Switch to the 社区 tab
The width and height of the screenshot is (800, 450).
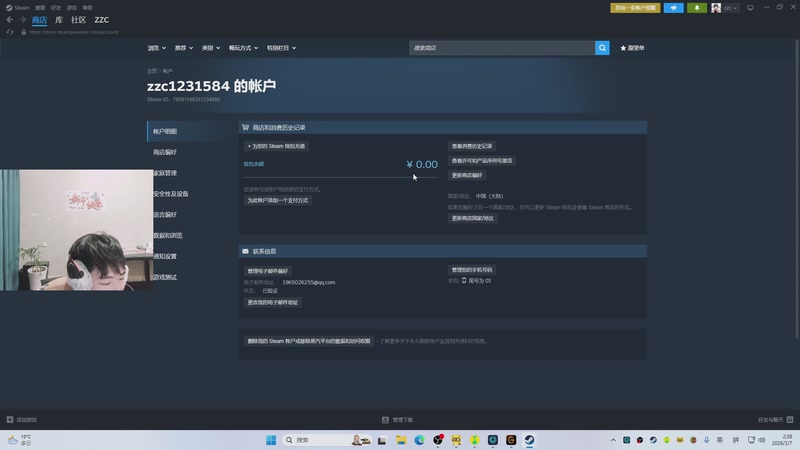(79, 20)
